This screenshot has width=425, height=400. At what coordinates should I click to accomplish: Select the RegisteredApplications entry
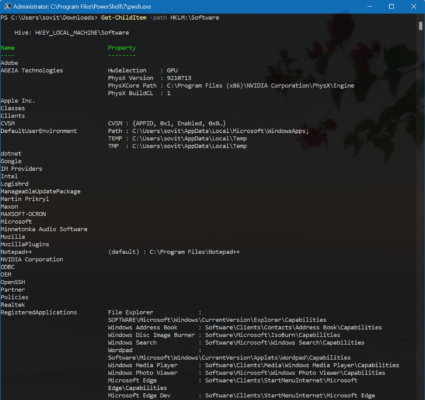39,312
